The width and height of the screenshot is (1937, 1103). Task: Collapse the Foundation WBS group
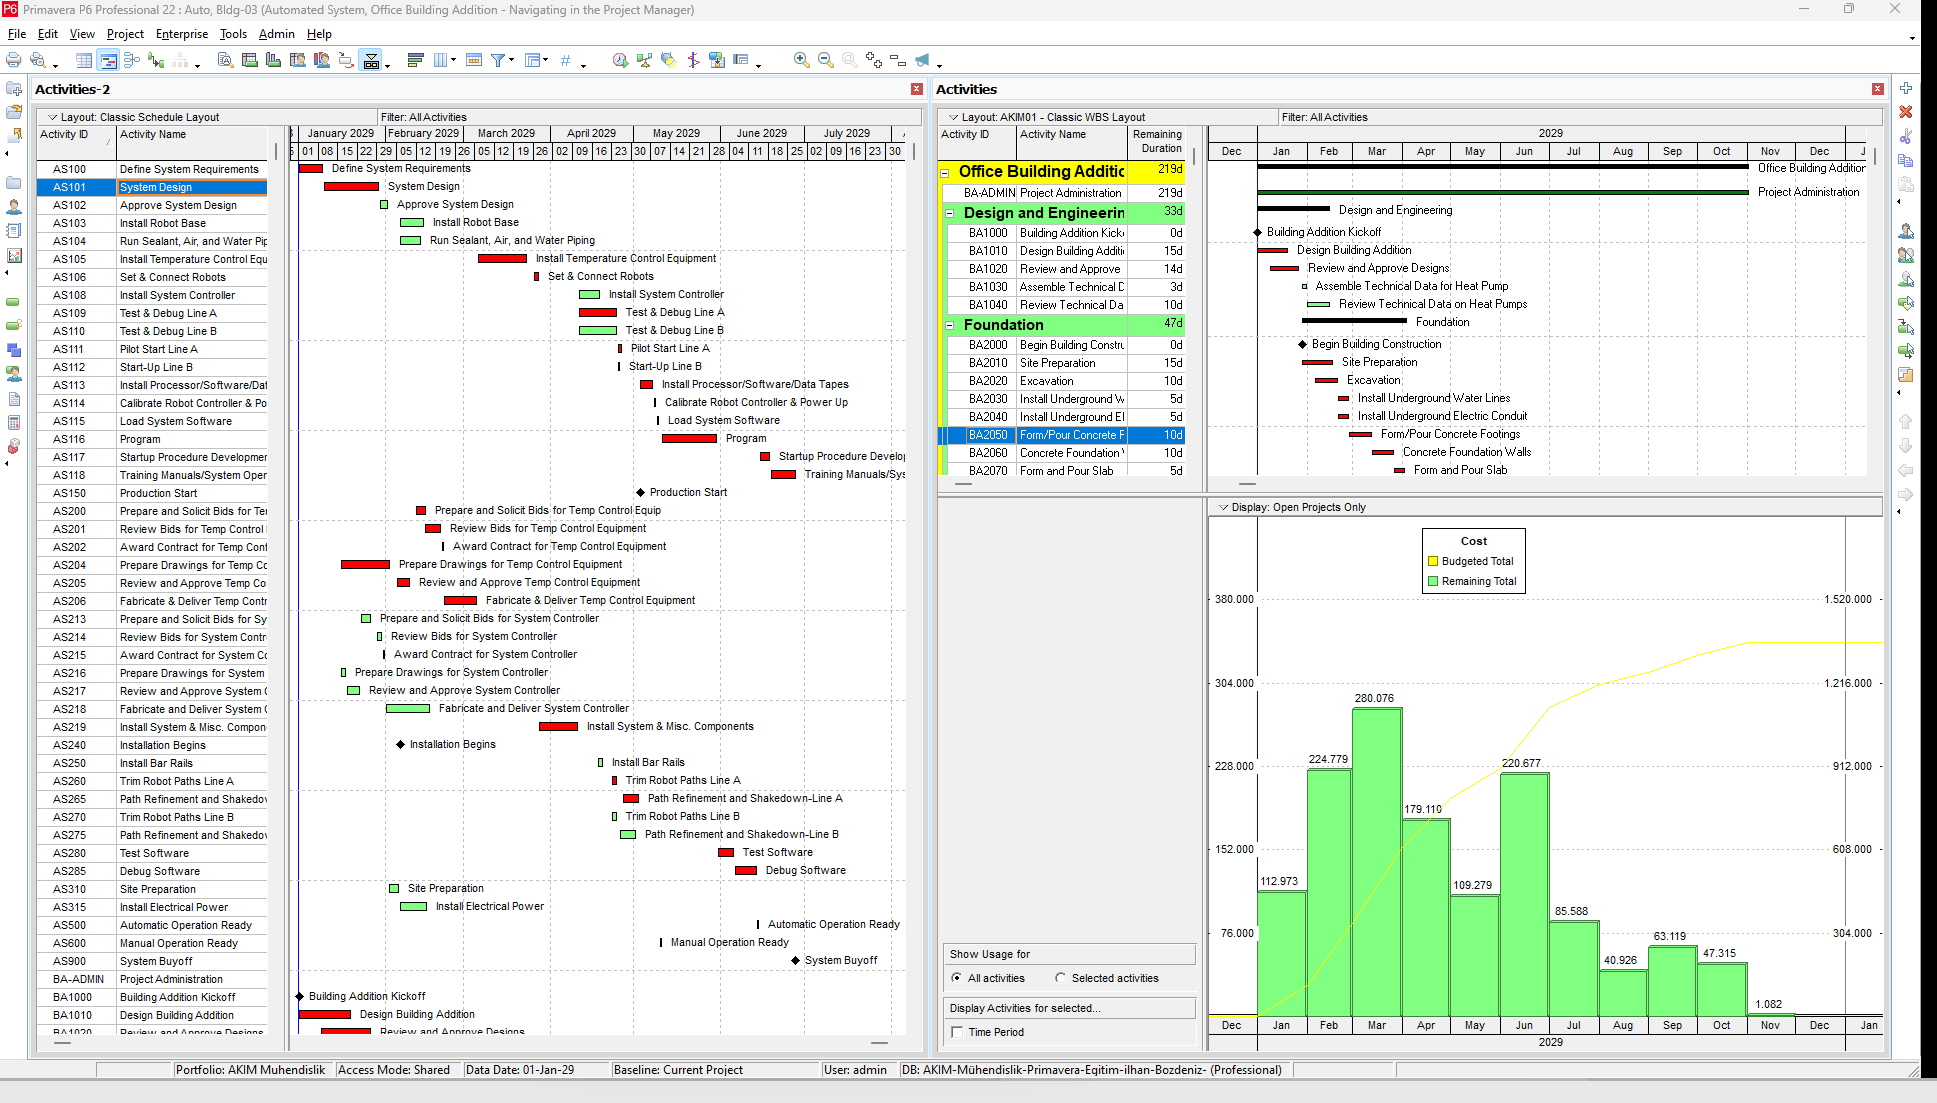(x=949, y=325)
